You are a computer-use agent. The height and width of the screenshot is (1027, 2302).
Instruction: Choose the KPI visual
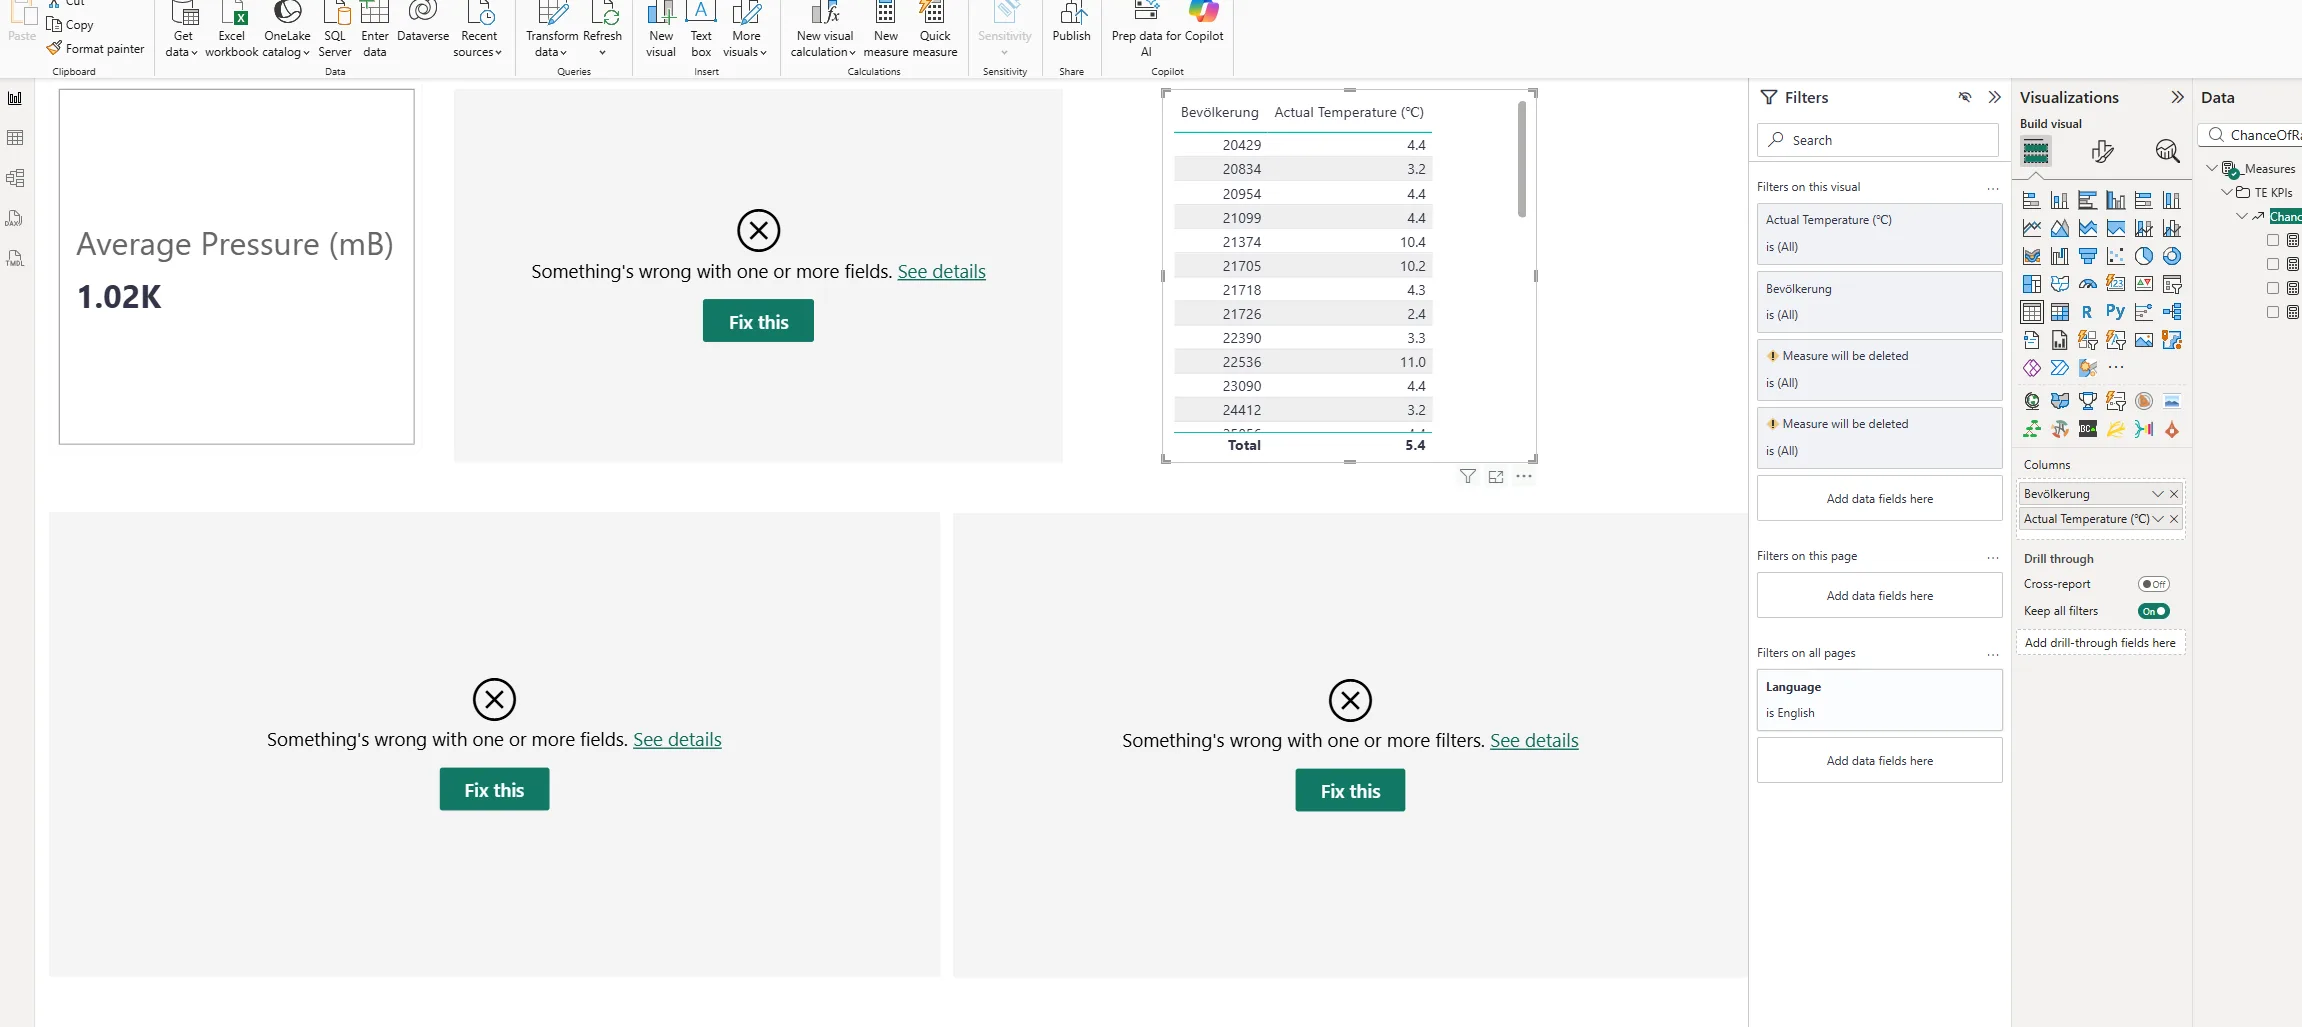[x=2143, y=285]
